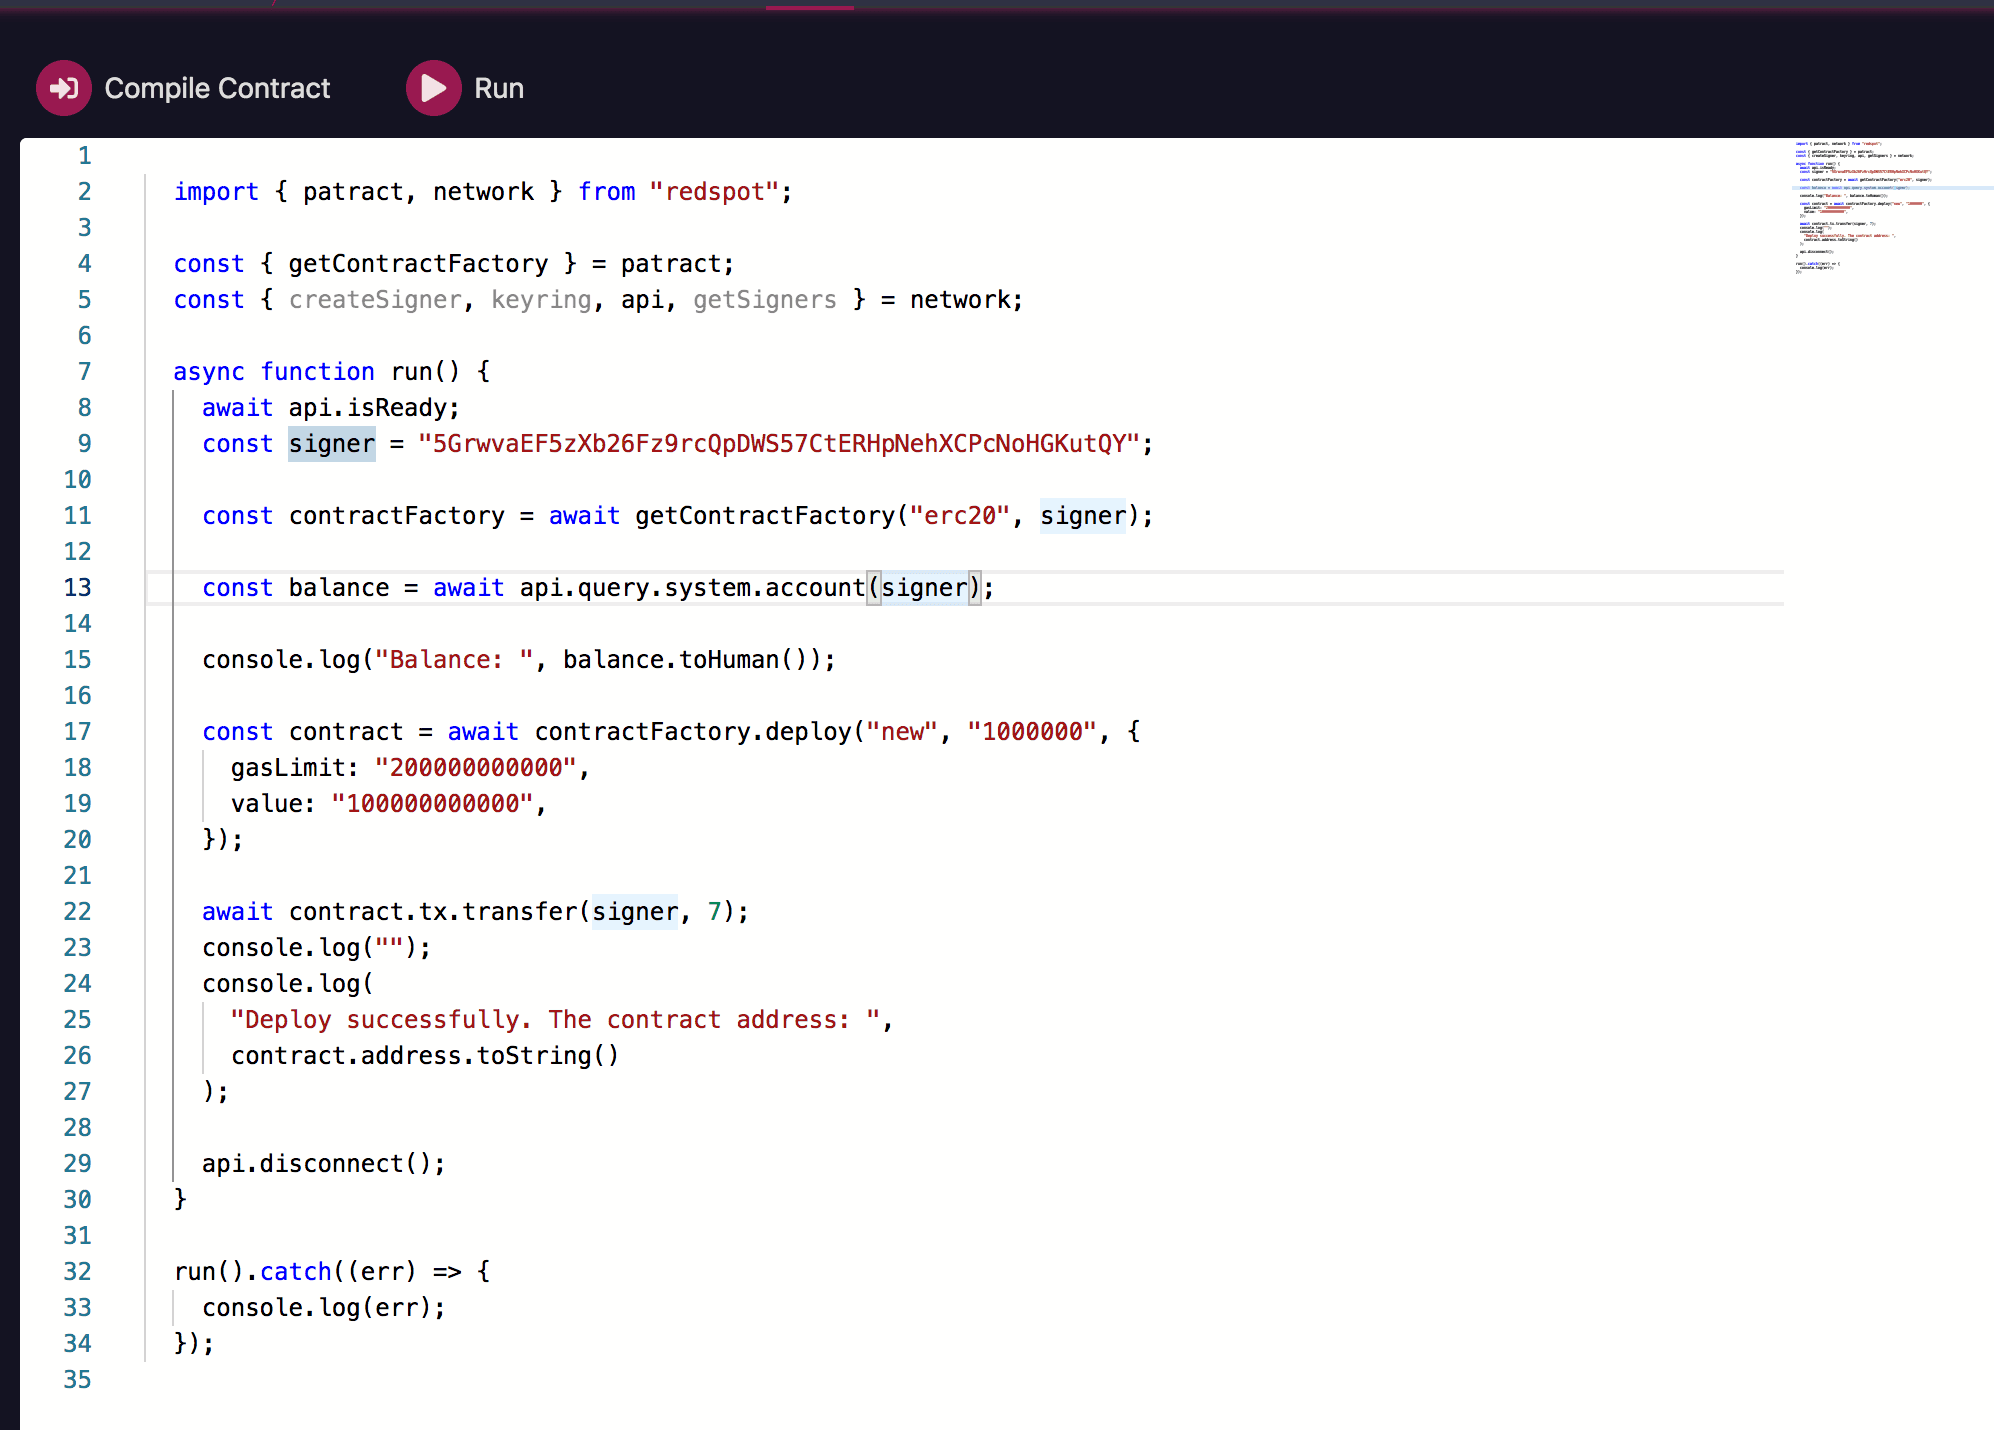
Task: Click the gasLimit value "200000000000"
Action: tap(475, 768)
